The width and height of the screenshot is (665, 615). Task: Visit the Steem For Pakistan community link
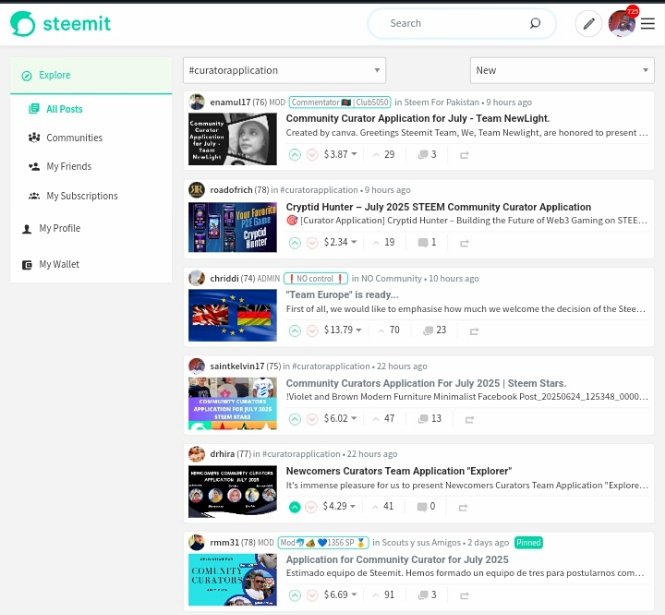pyautogui.click(x=441, y=102)
